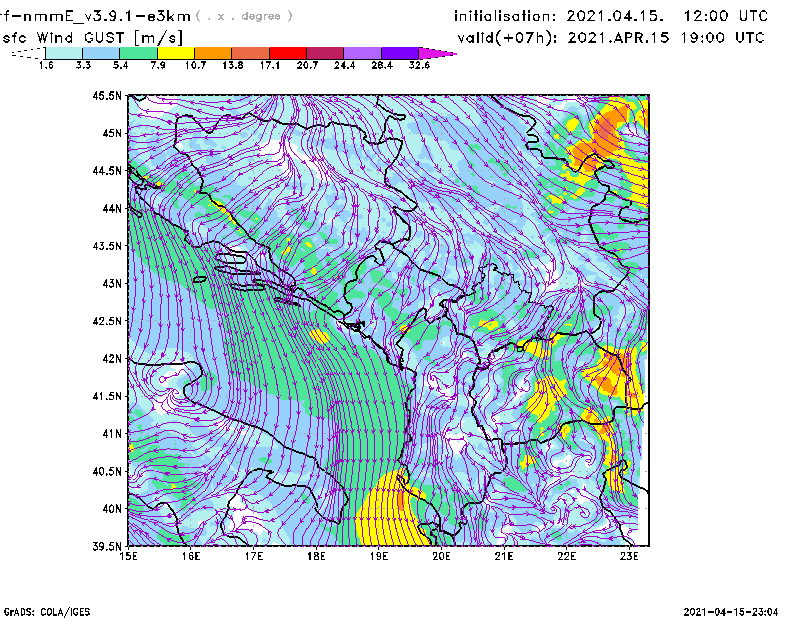800x618 pixels.
Task: Click the '5.4' legend value
Action: pyautogui.click(x=120, y=65)
